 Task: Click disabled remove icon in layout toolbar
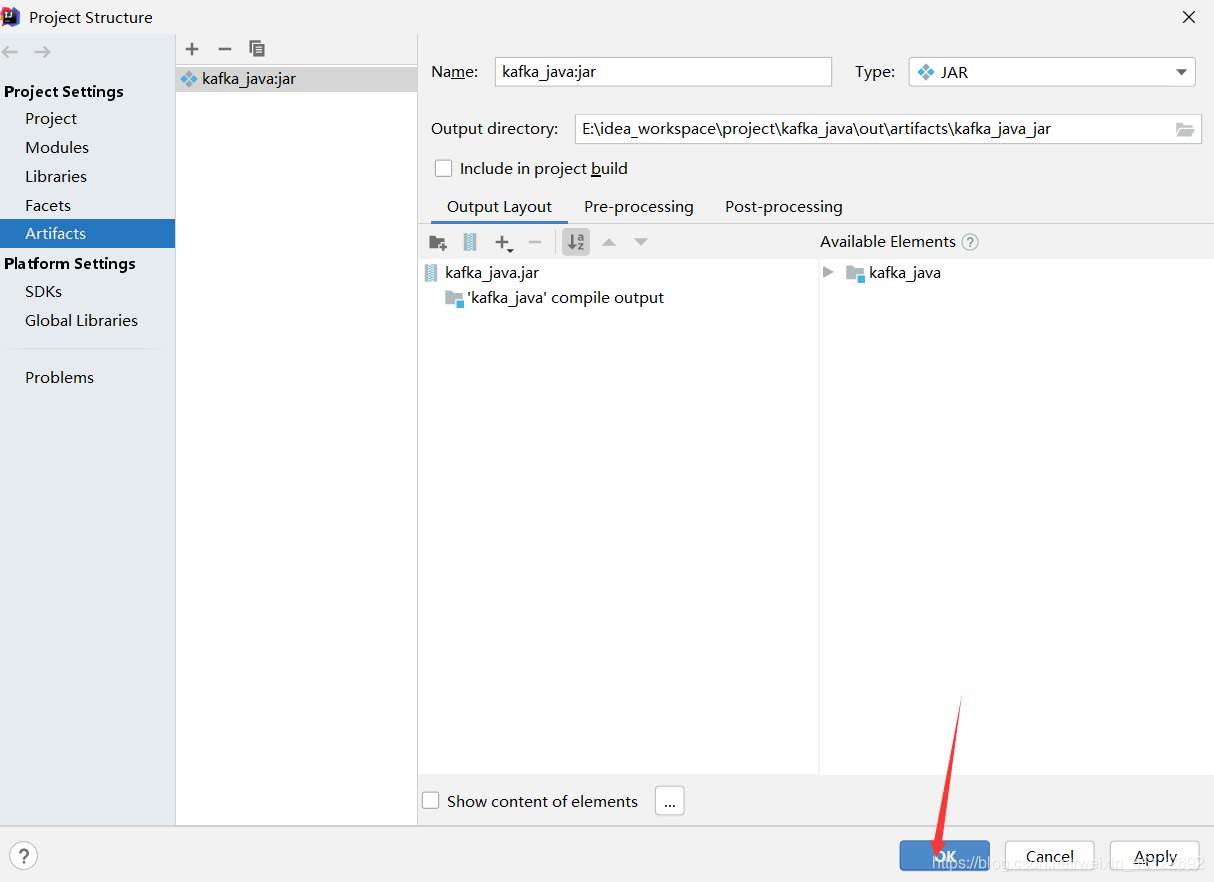click(x=535, y=242)
